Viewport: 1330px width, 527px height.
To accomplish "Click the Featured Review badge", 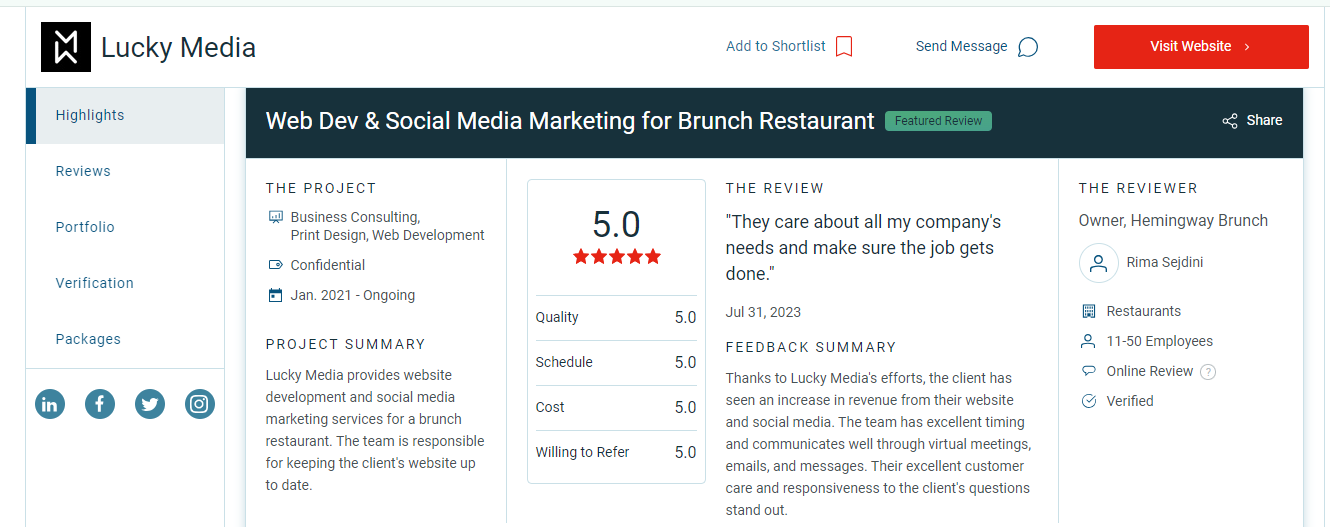I will [x=938, y=121].
